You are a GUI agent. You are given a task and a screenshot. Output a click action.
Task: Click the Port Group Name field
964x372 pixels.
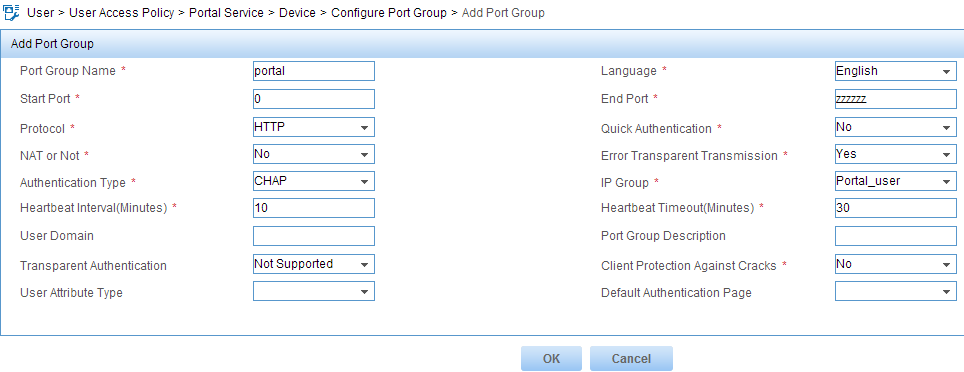point(314,71)
